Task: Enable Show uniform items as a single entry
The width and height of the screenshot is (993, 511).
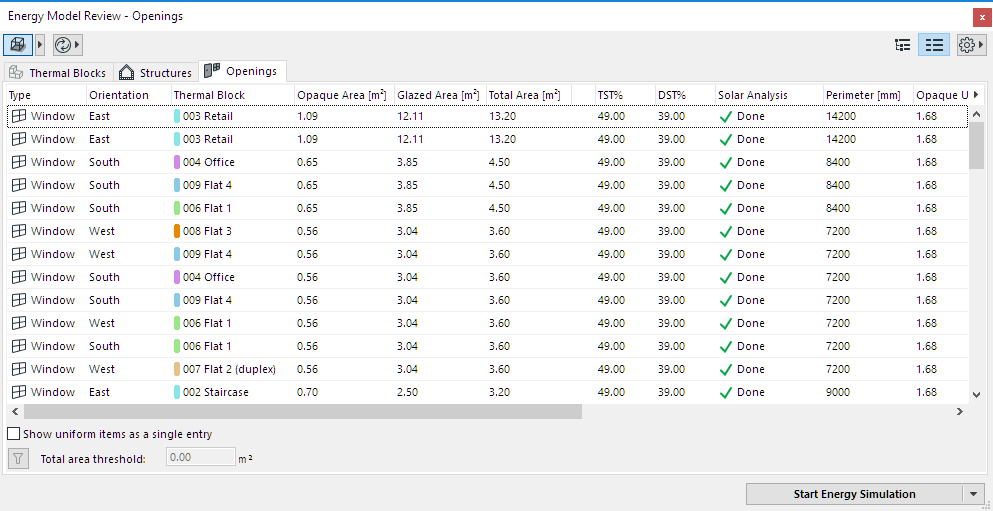Action: point(13,434)
